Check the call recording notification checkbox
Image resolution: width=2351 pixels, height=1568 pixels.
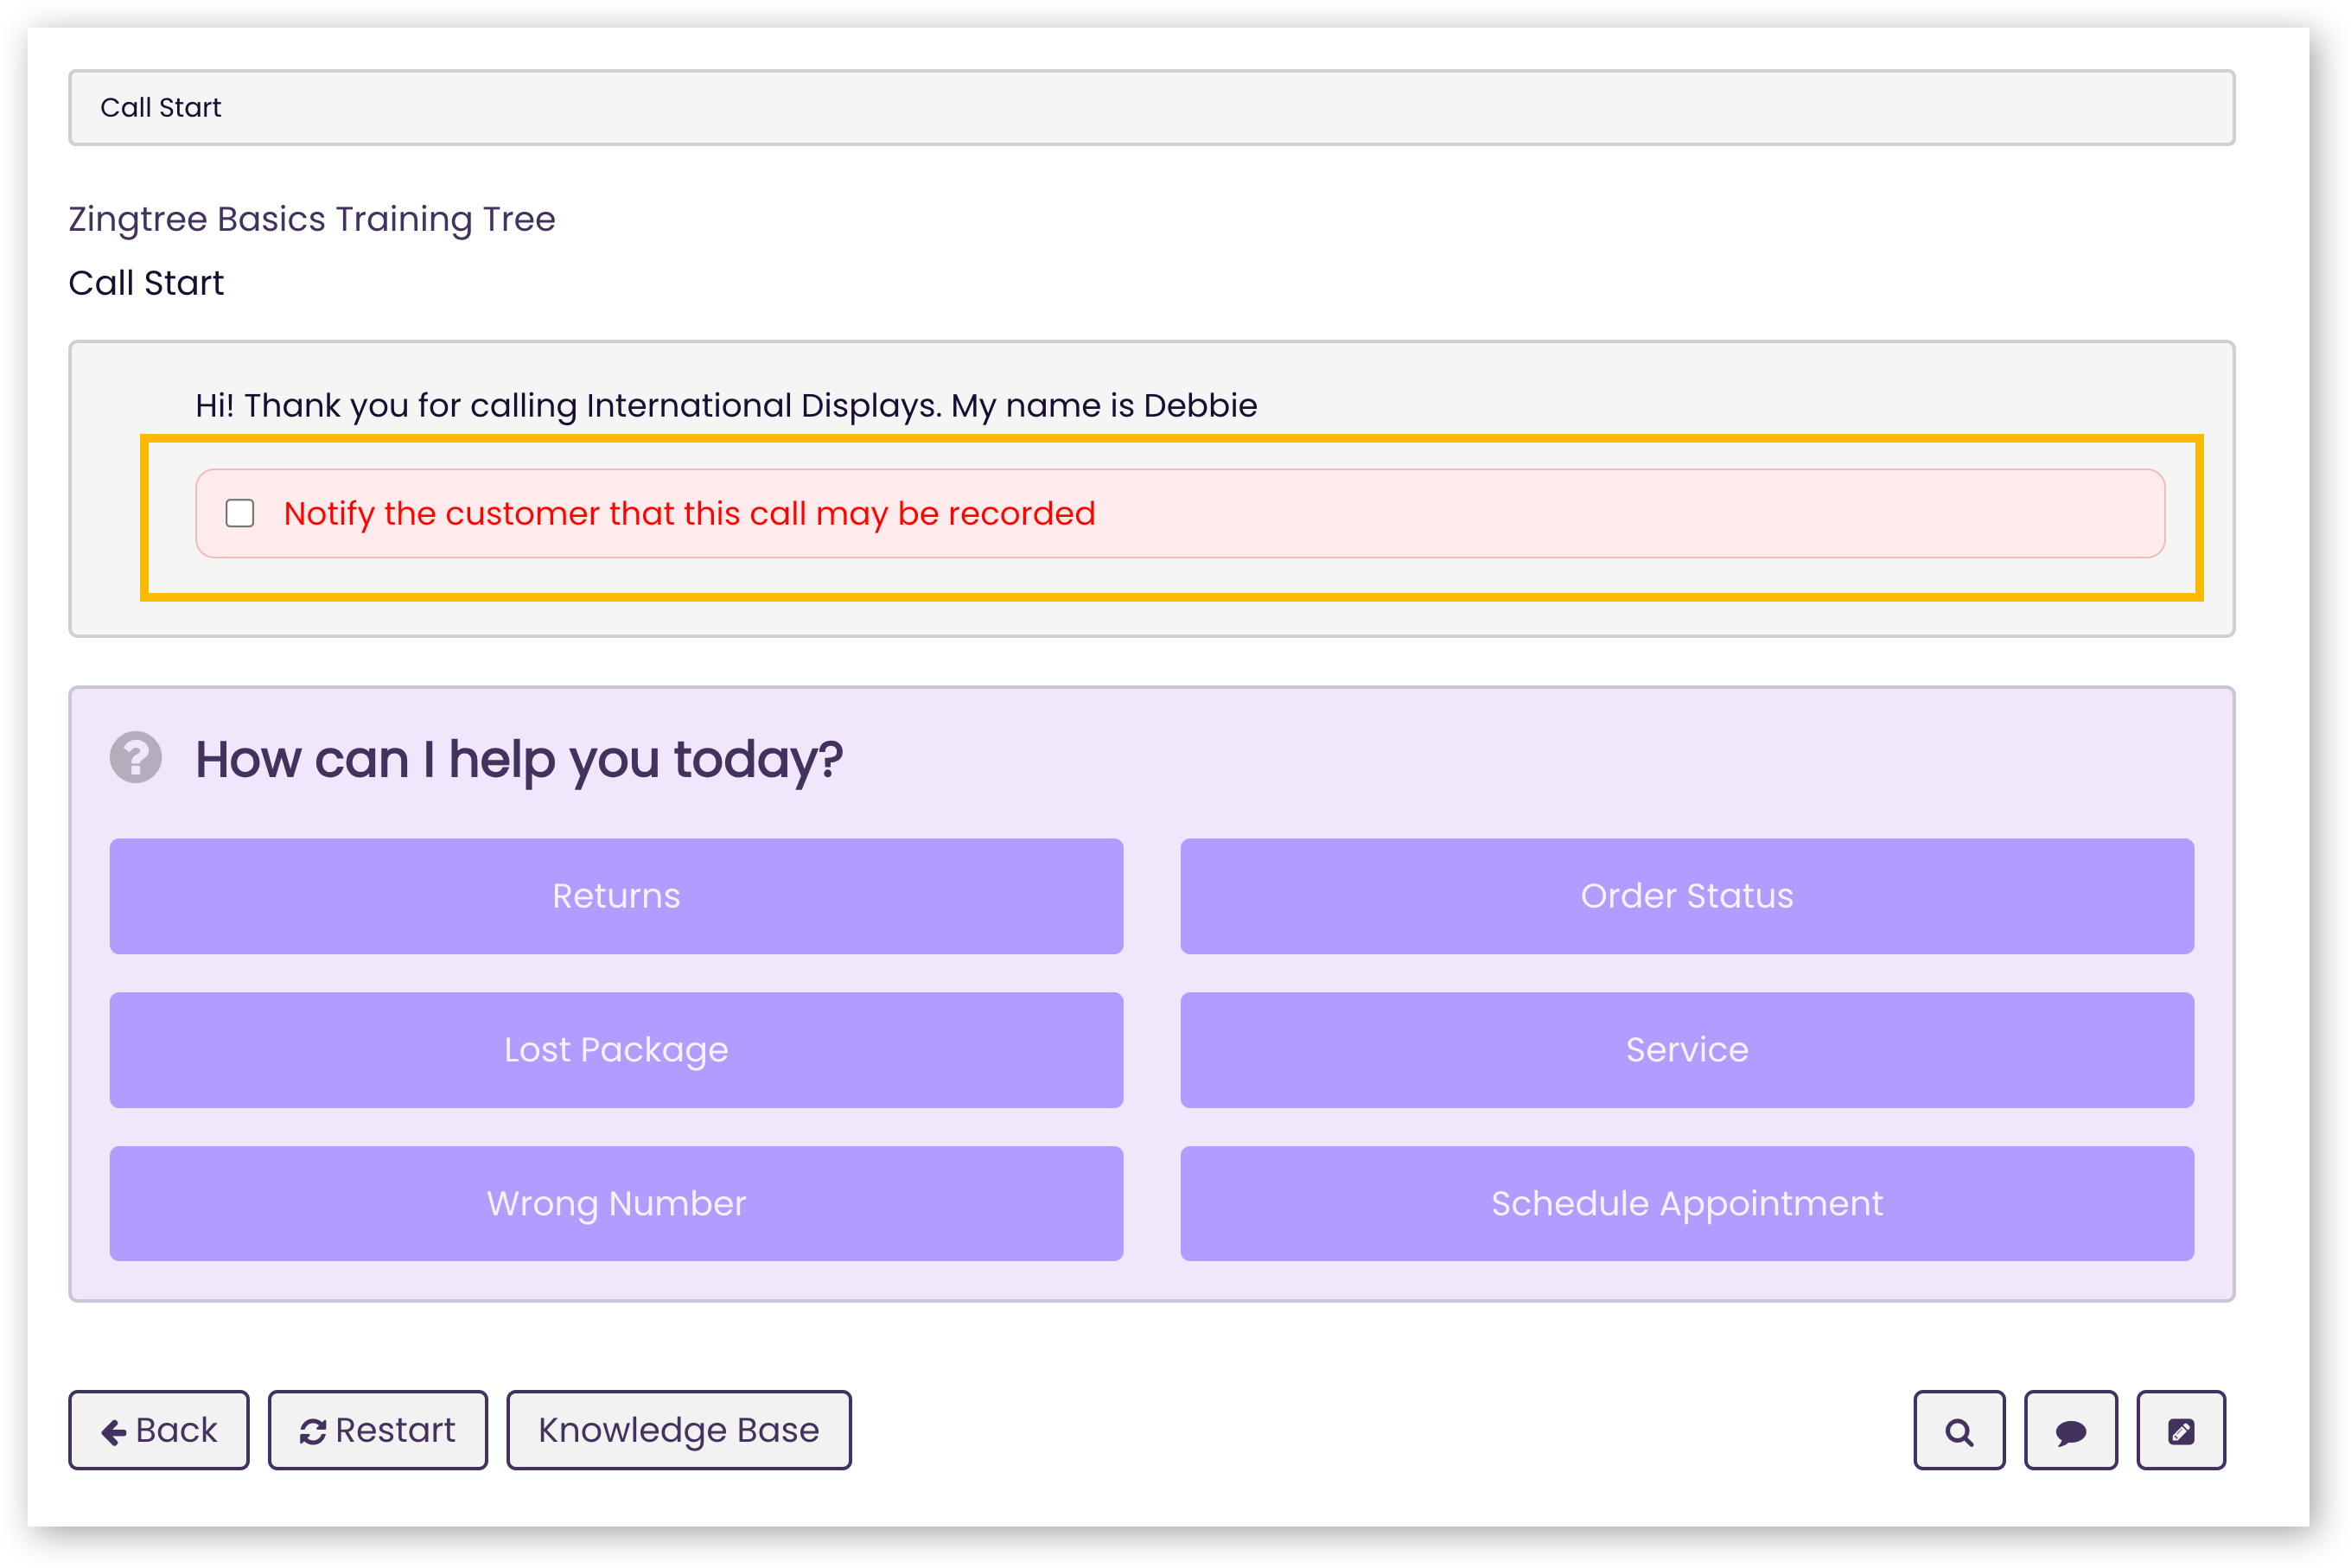[x=240, y=513]
